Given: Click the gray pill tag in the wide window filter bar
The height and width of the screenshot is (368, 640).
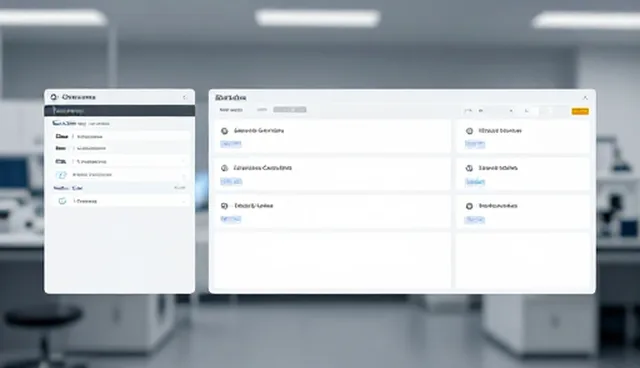Looking at the screenshot, I should pyautogui.click(x=290, y=110).
